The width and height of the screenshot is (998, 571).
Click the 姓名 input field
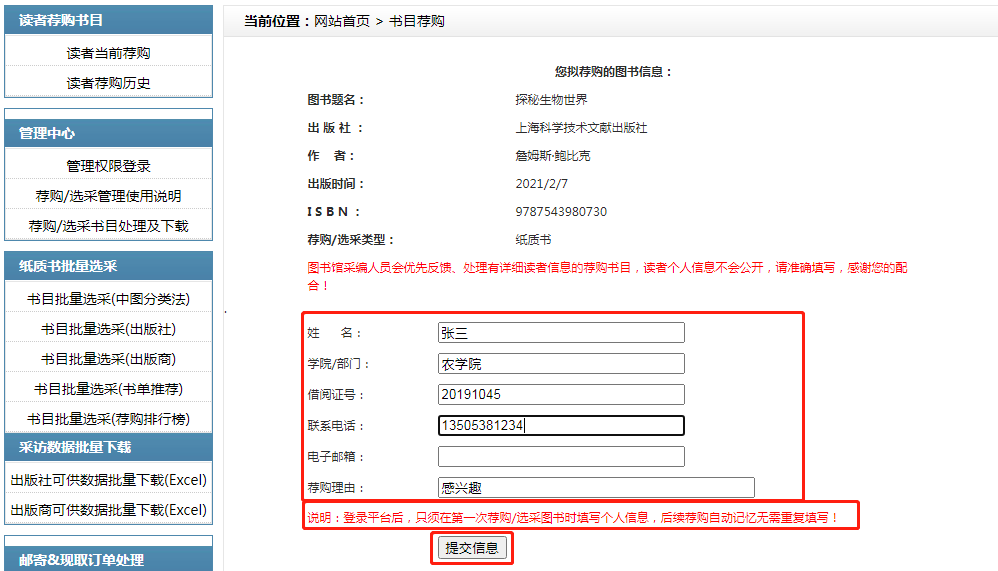click(560, 333)
